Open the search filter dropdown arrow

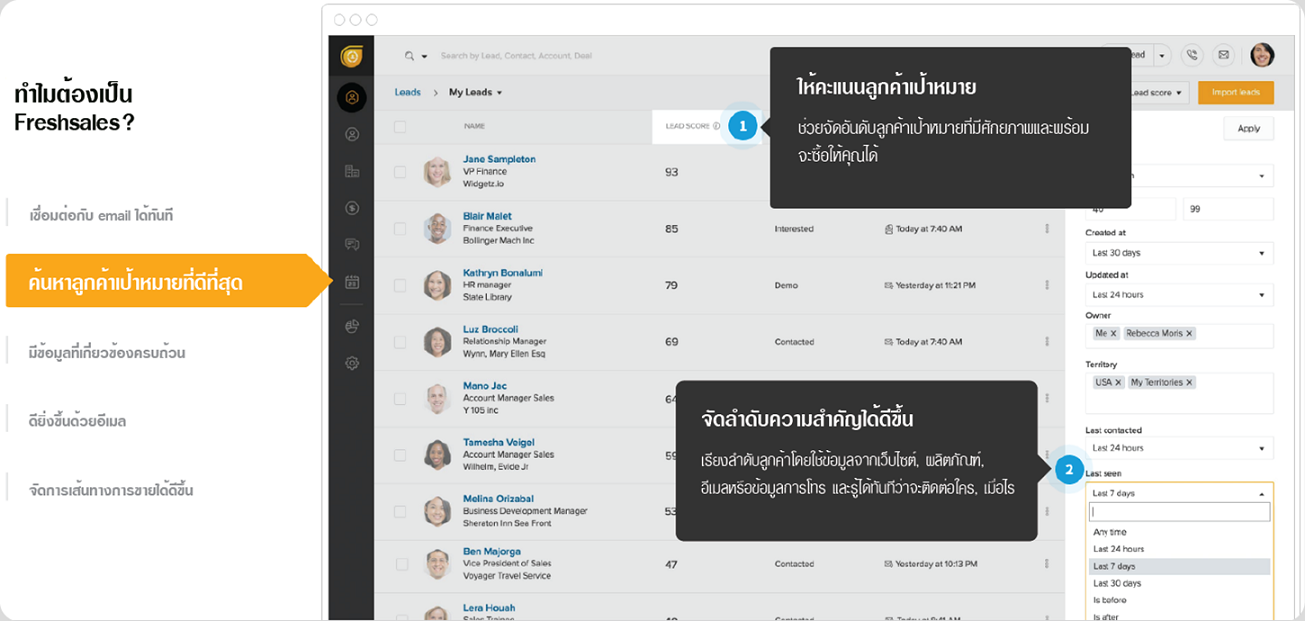click(x=425, y=57)
